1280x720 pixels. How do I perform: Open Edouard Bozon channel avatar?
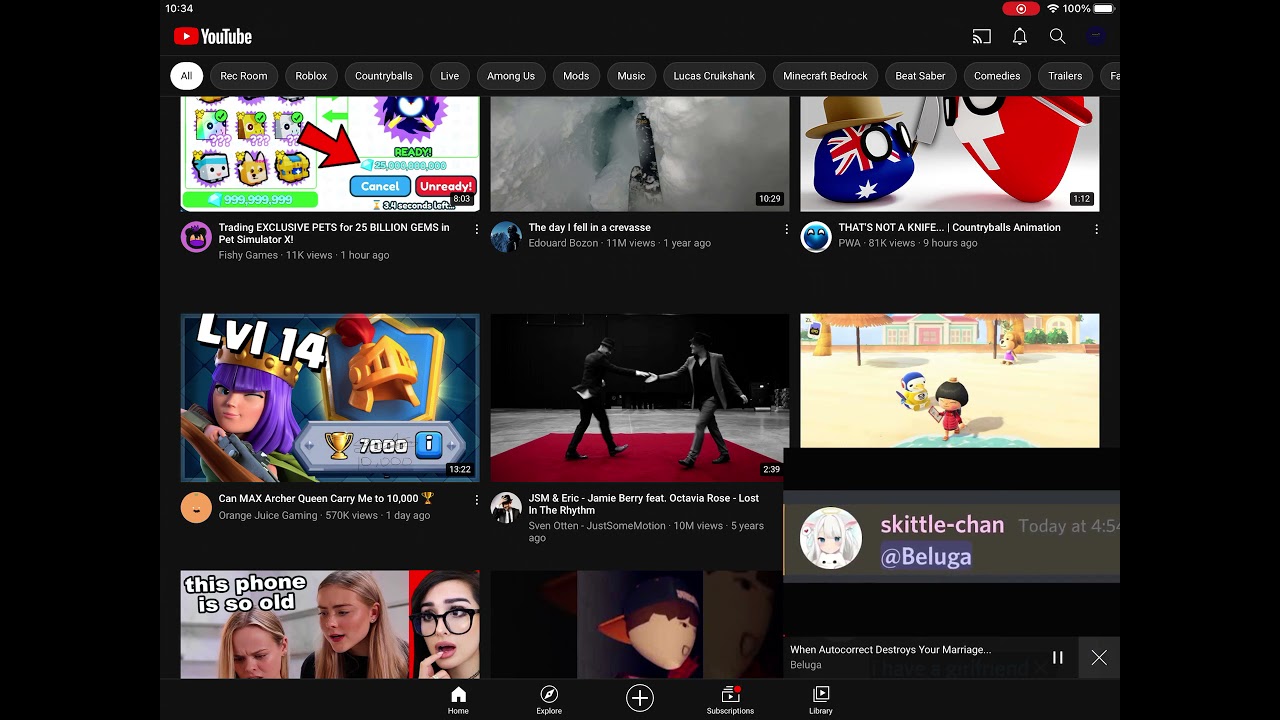[506, 237]
